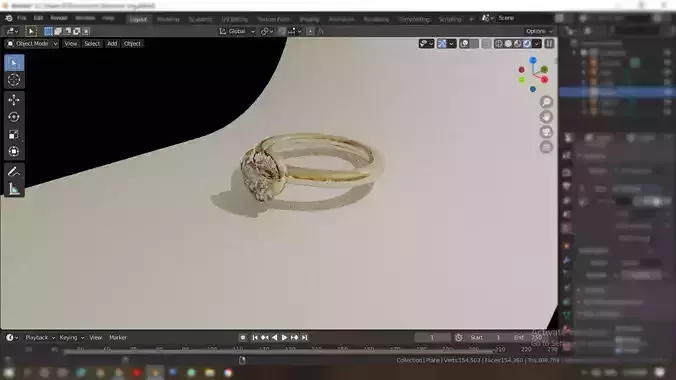Image resolution: width=676 pixels, height=380 pixels.
Task: Switch to rendered viewport shading
Action: coord(527,44)
